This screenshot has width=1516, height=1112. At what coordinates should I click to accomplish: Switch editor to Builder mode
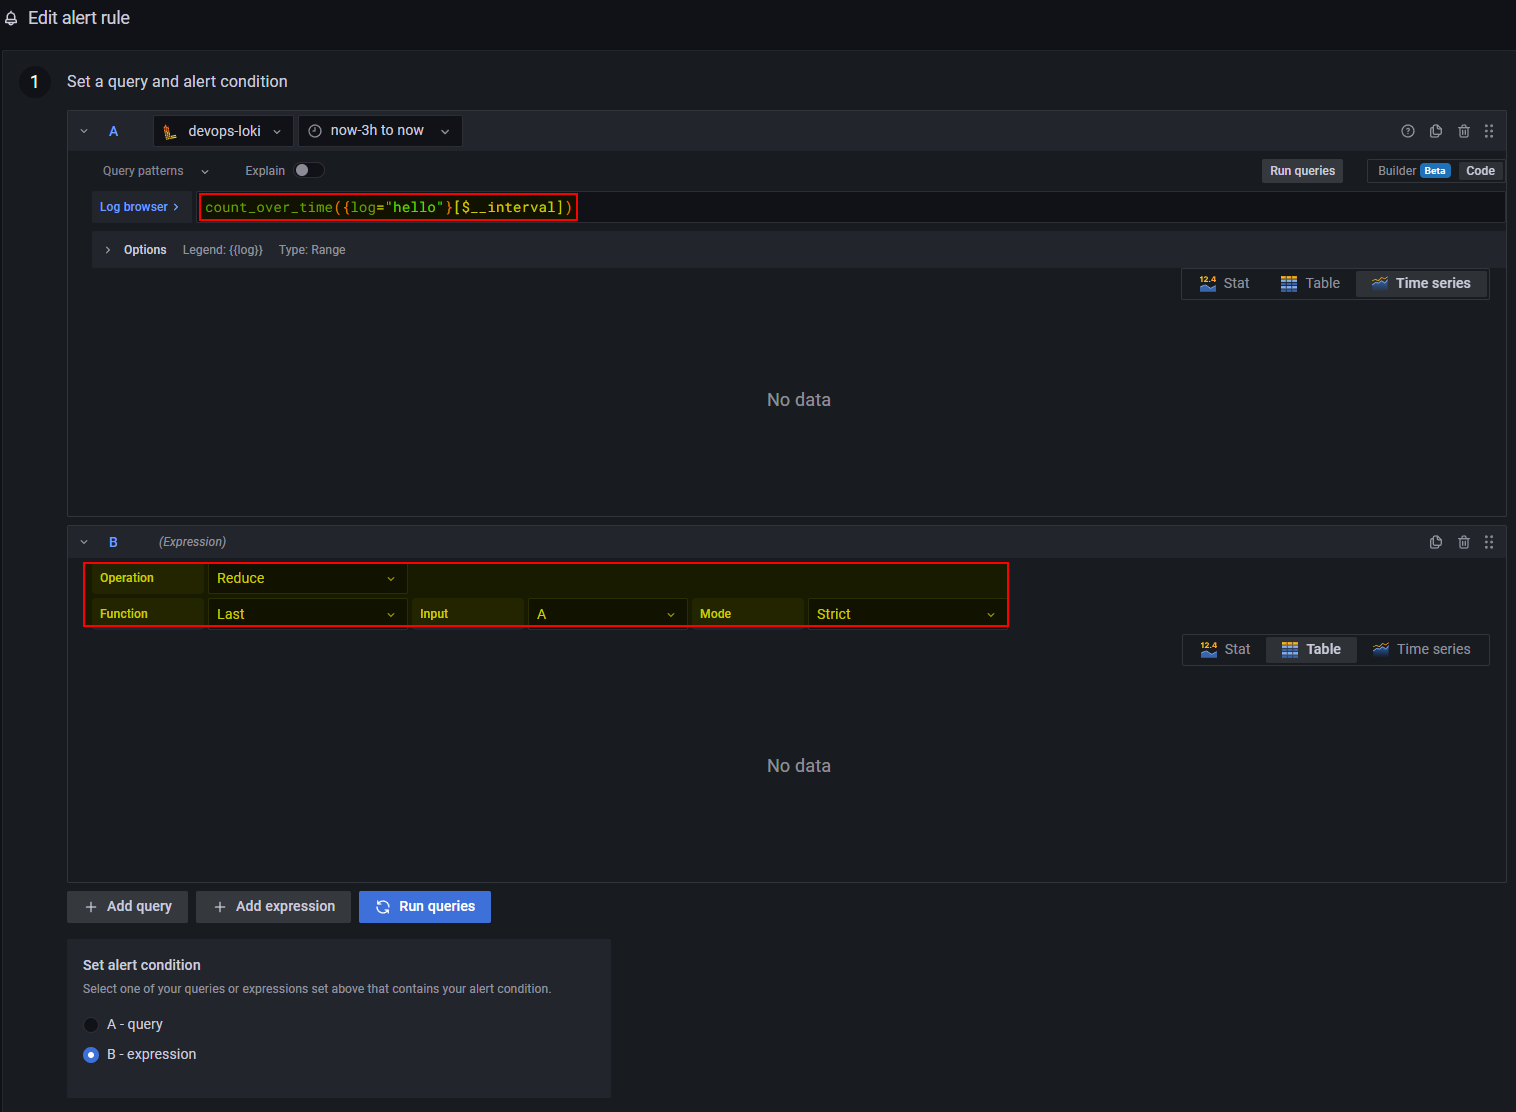[x=1412, y=171]
